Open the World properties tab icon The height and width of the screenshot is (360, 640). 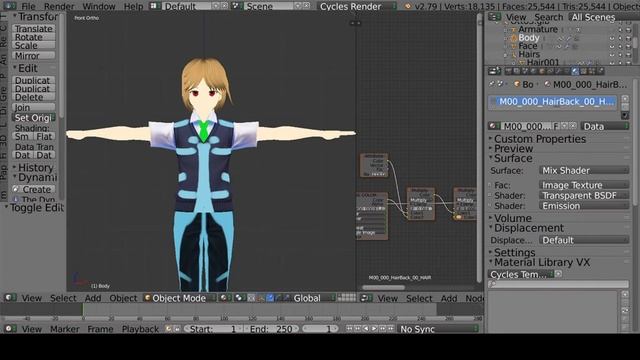coord(533,71)
